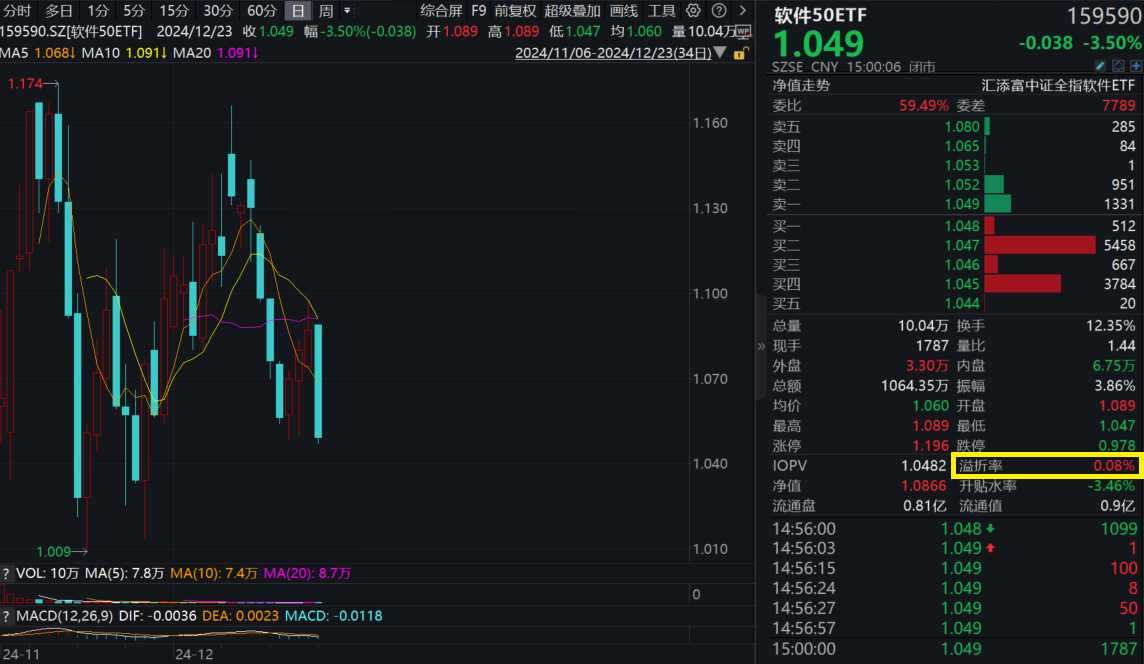This screenshot has height=664, width=1144.
Task: Click 买一 price 1.048
Action: pyautogui.click(x=962, y=226)
